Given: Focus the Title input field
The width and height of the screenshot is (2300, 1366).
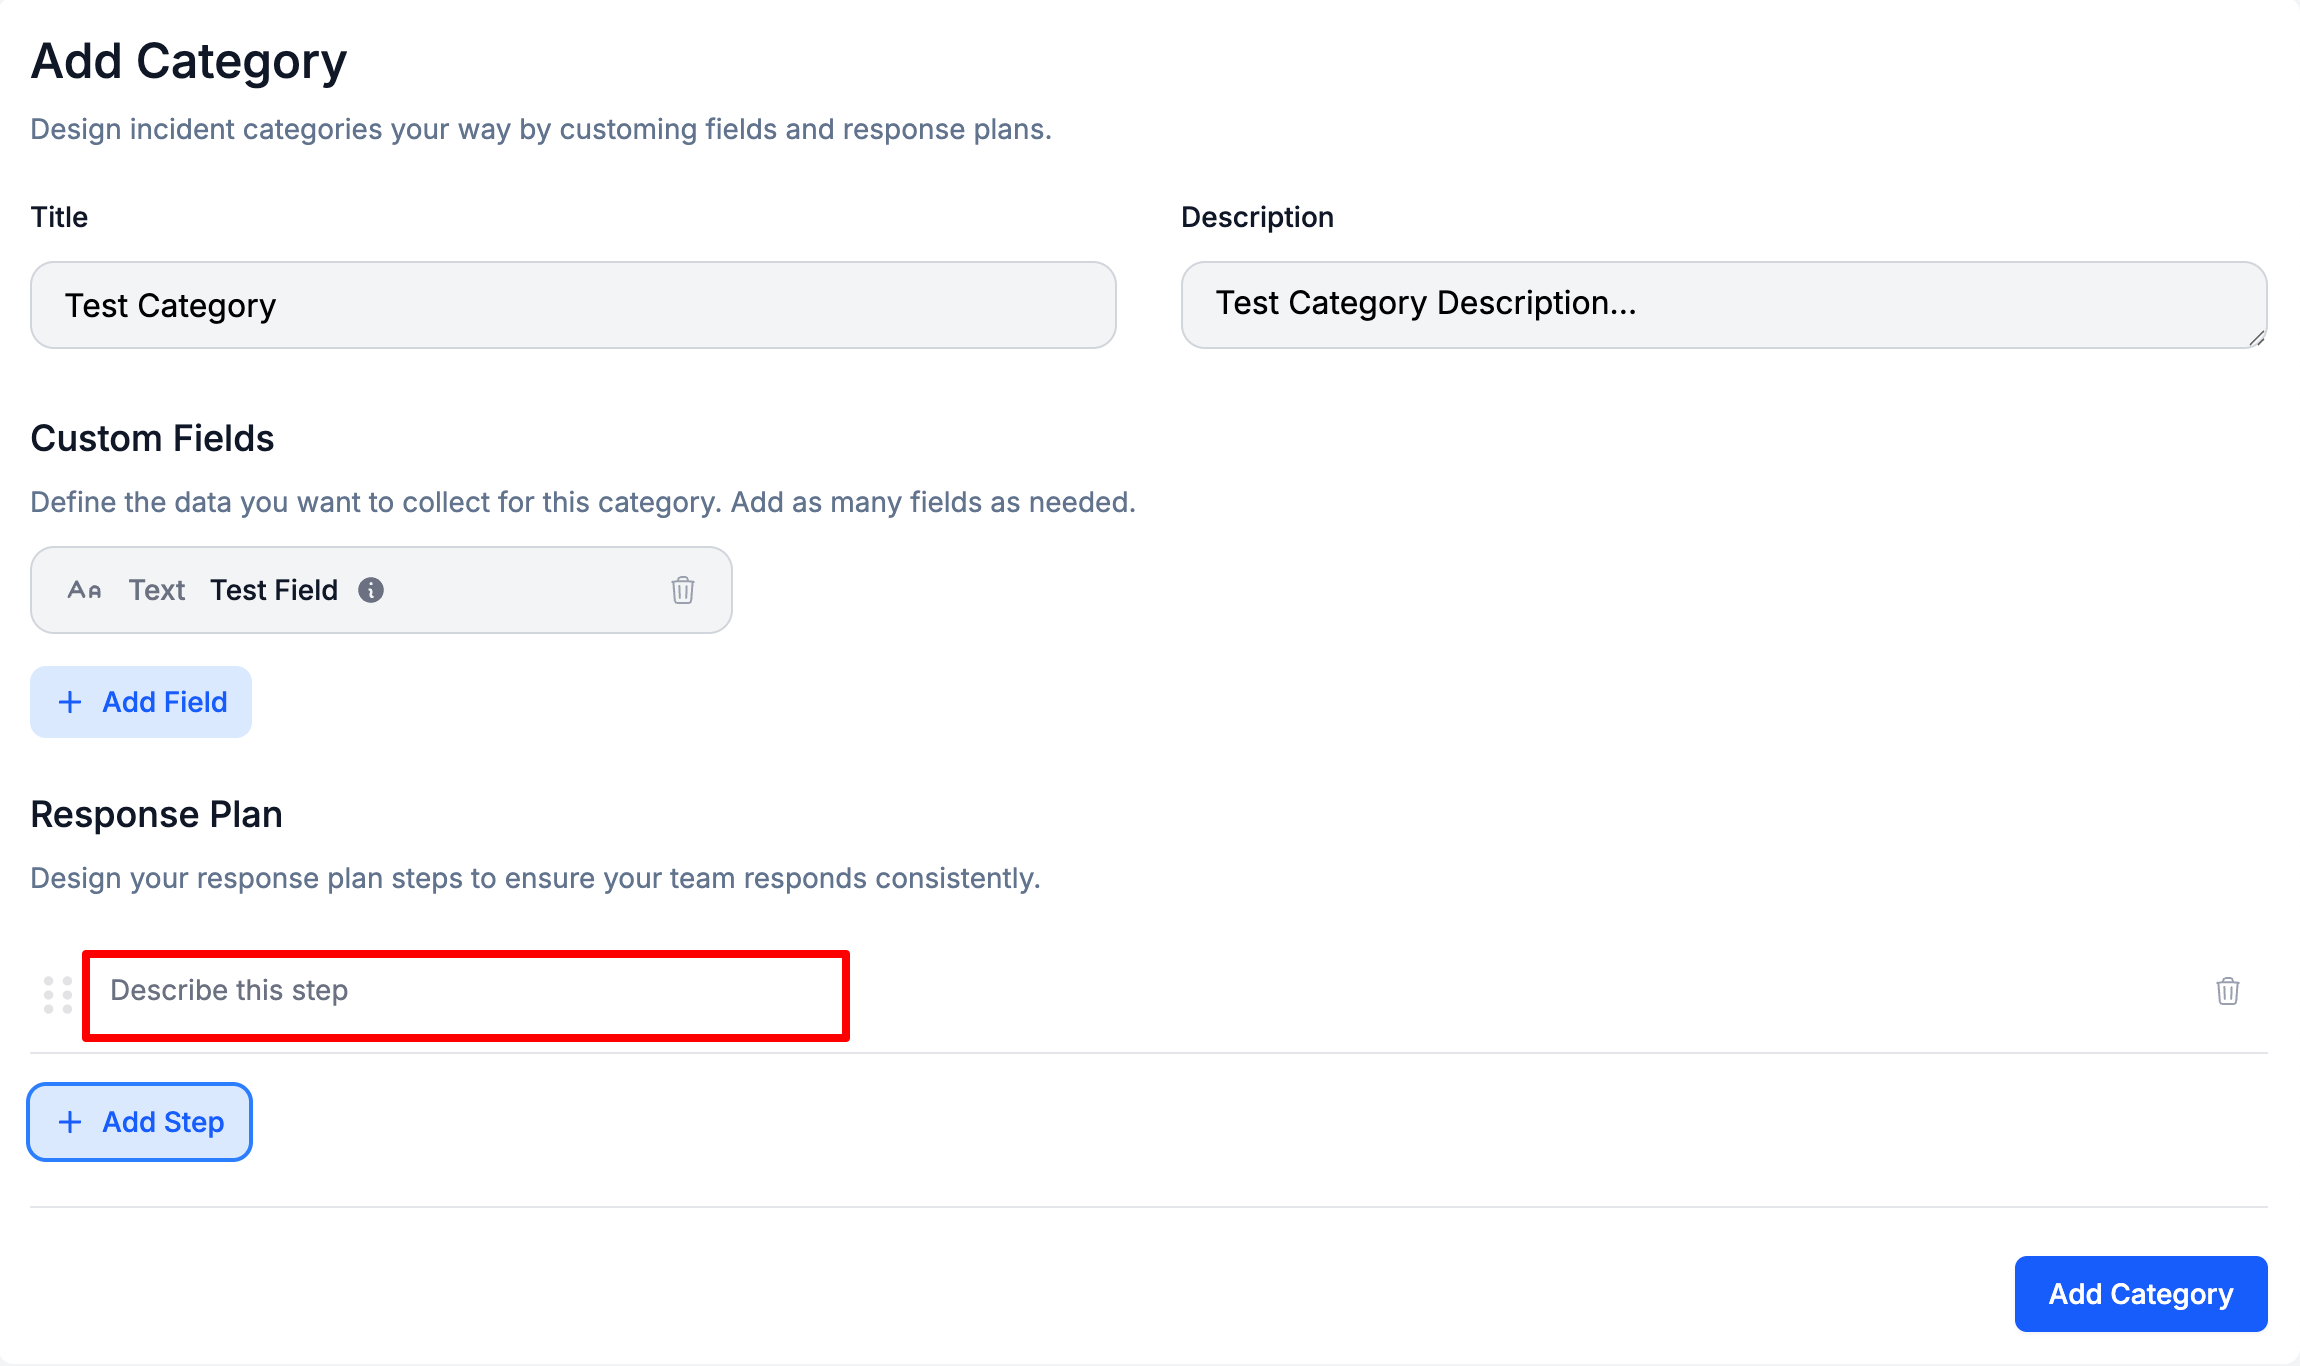Looking at the screenshot, I should (573, 305).
